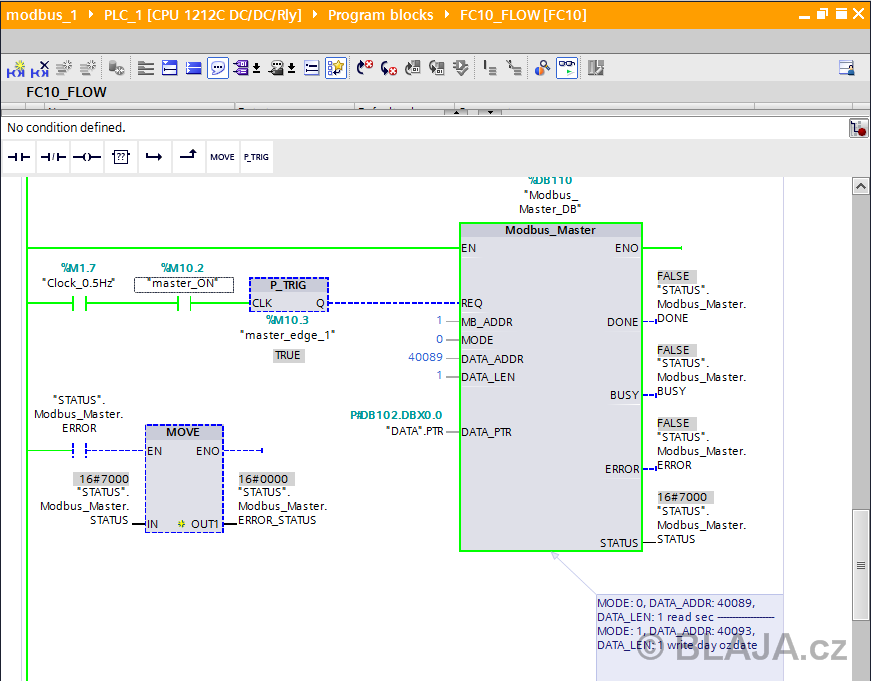Click the FC10_FLOW block title
Screen dimensions: 871x681
click(66, 92)
